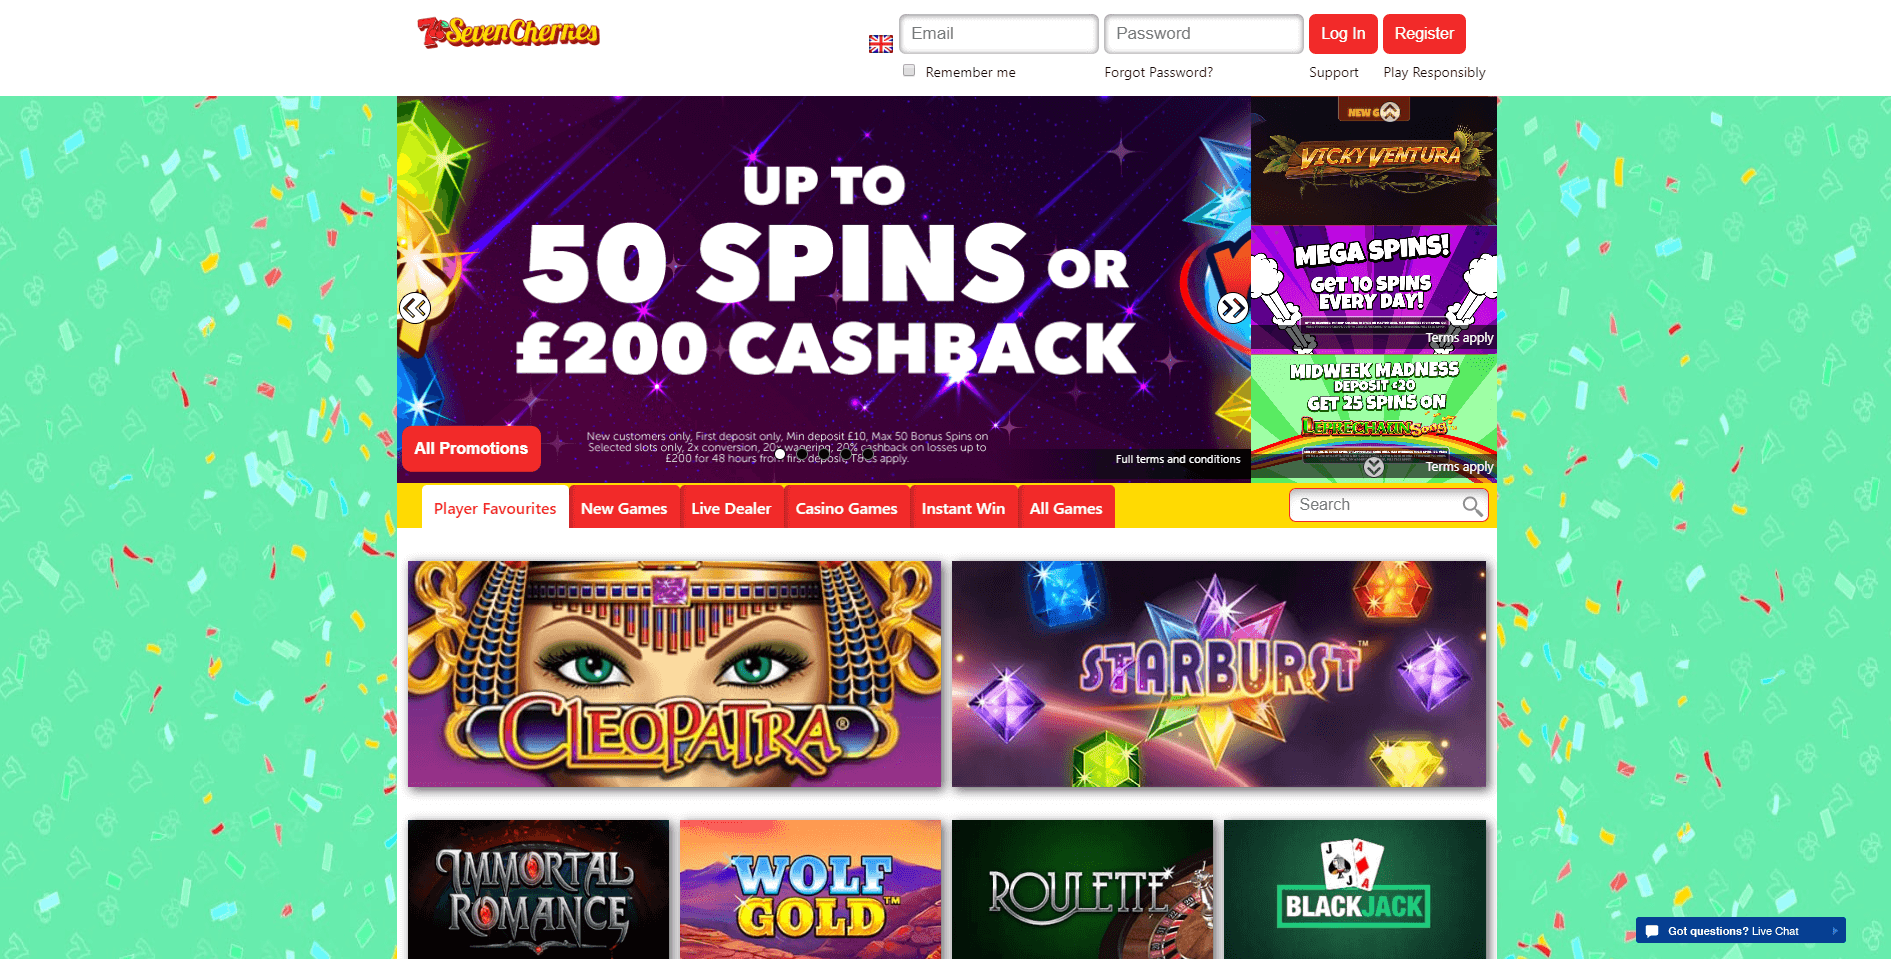1891x959 pixels.
Task: Advance to next banner slide arrow
Action: [1232, 308]
